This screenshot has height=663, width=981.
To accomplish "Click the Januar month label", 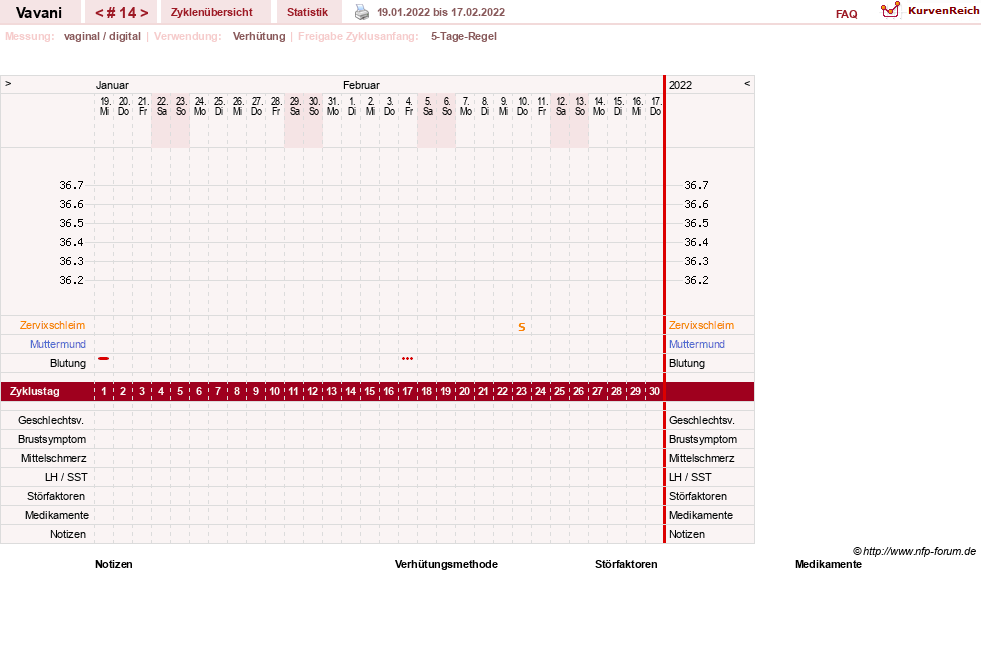I will coord(112,85).
